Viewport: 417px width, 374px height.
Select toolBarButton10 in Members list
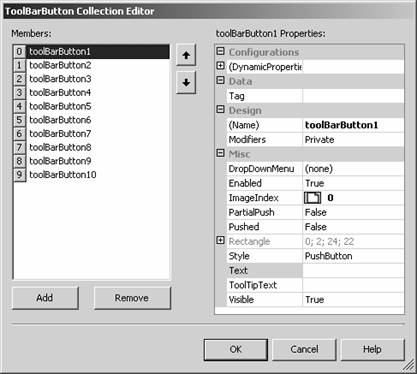pyautogui.click(x=98, y=175)
